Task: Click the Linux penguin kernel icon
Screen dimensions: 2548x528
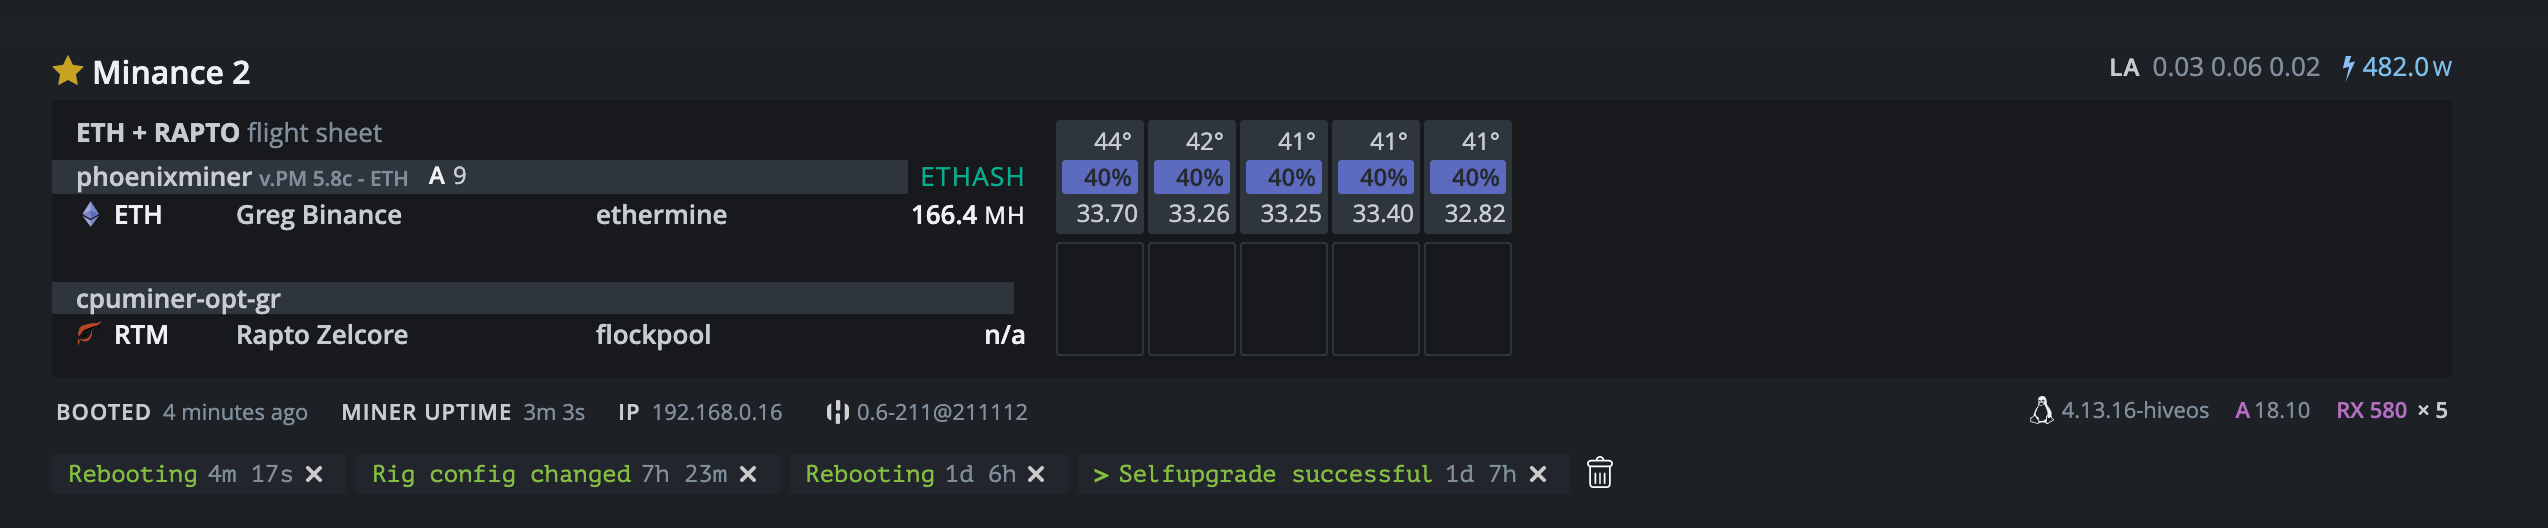Action: [2041, 411]
